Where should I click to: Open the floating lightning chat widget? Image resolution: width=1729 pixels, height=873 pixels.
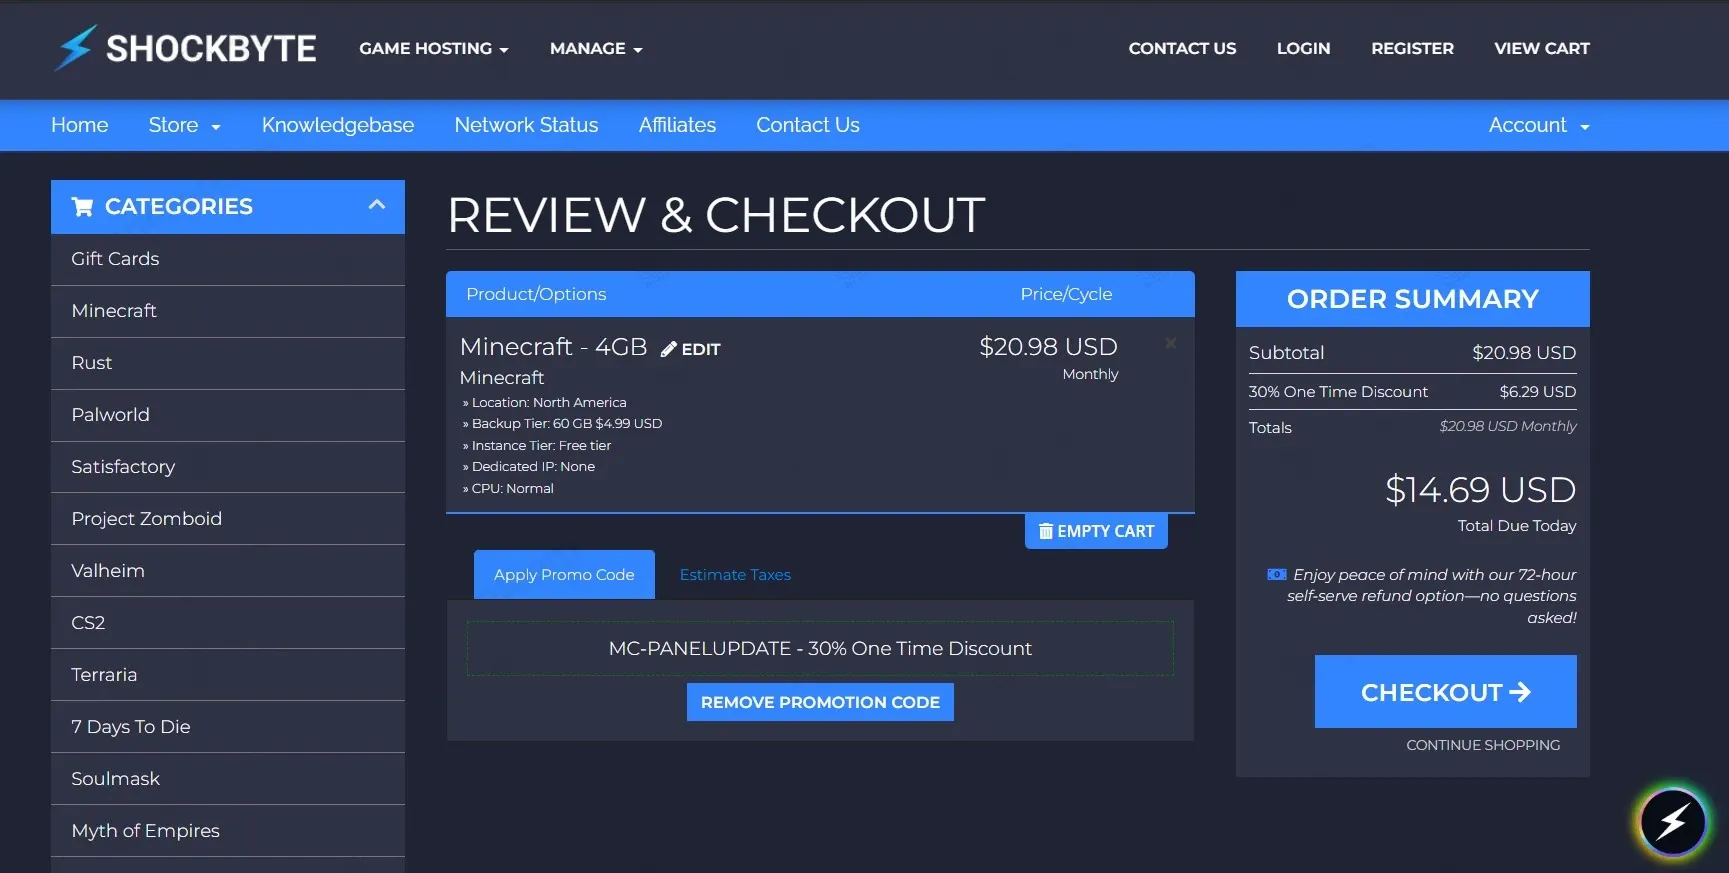pos(1672,822)
